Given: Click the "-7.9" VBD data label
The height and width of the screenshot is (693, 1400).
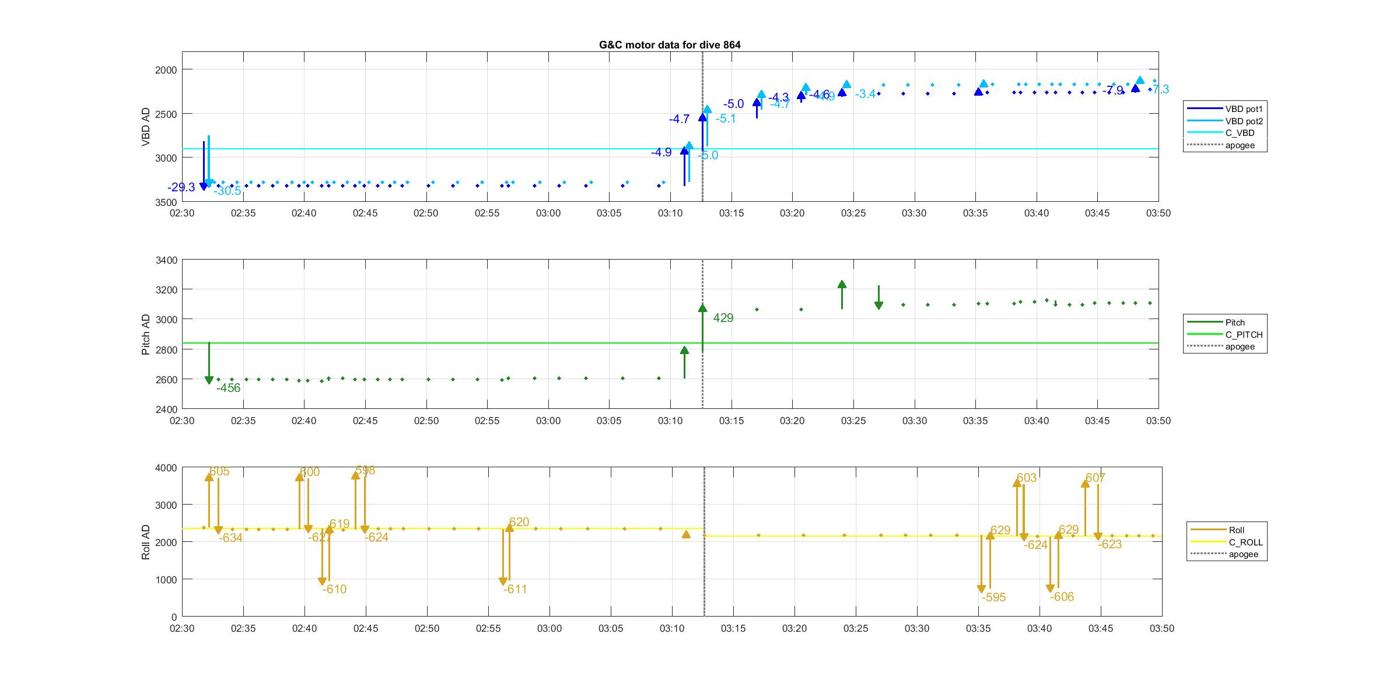Looking at the screenshot, I should coord(1113,90).
